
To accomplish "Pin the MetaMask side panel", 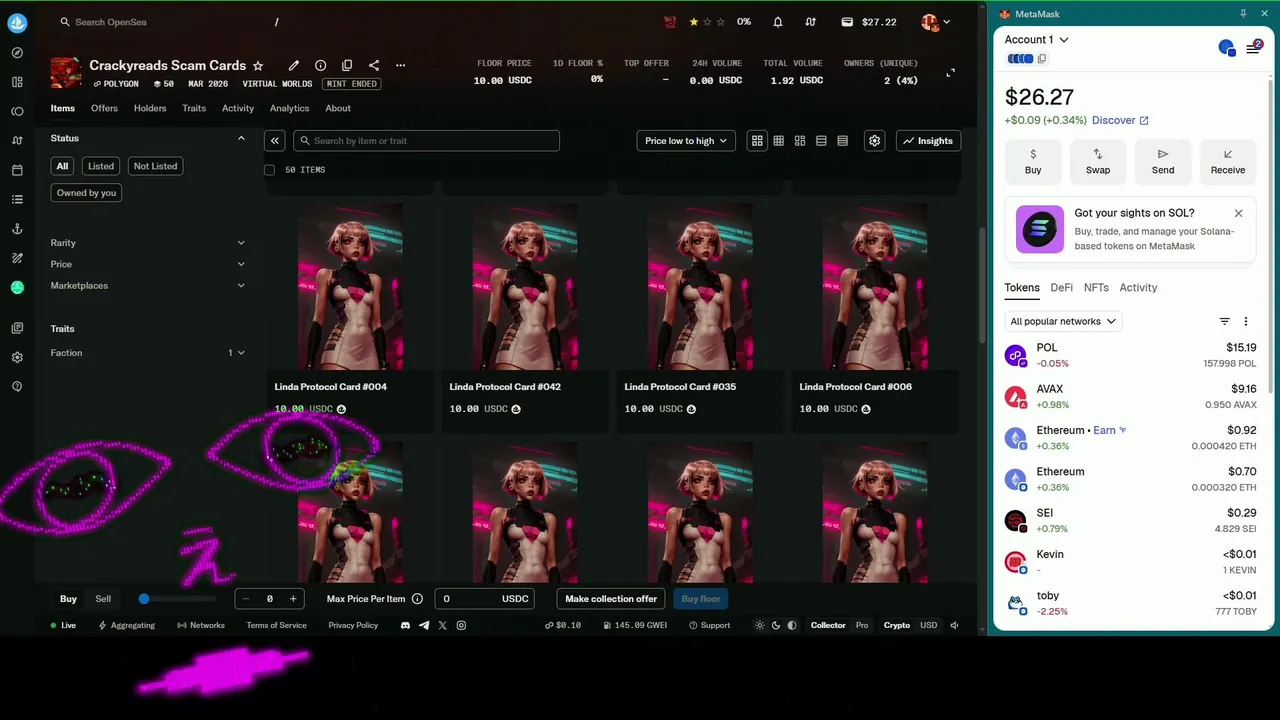I will pyautogui.click(x=1243, y=14).
